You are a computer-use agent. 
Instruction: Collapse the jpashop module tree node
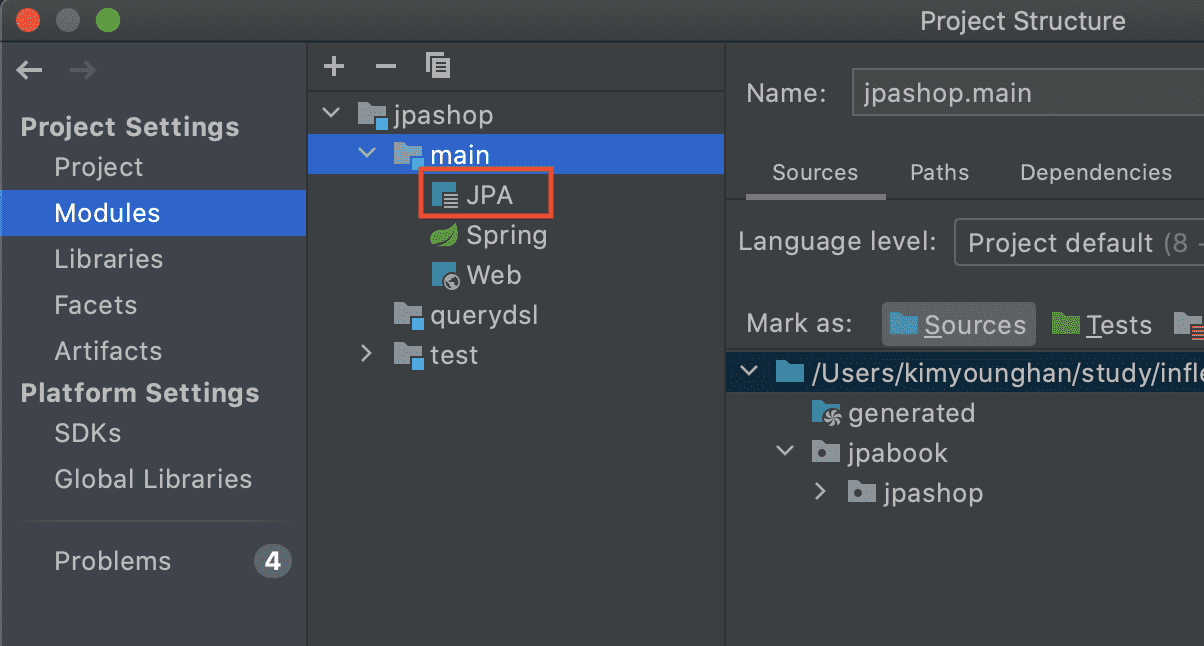331,114
